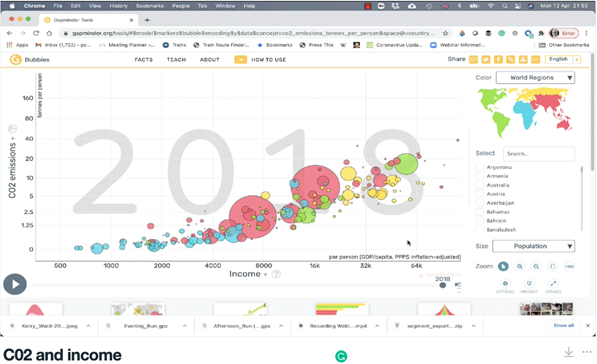Click the CO2 emissions axis help icon
This screenshot has width=597, height=364.
click(12, 129)
